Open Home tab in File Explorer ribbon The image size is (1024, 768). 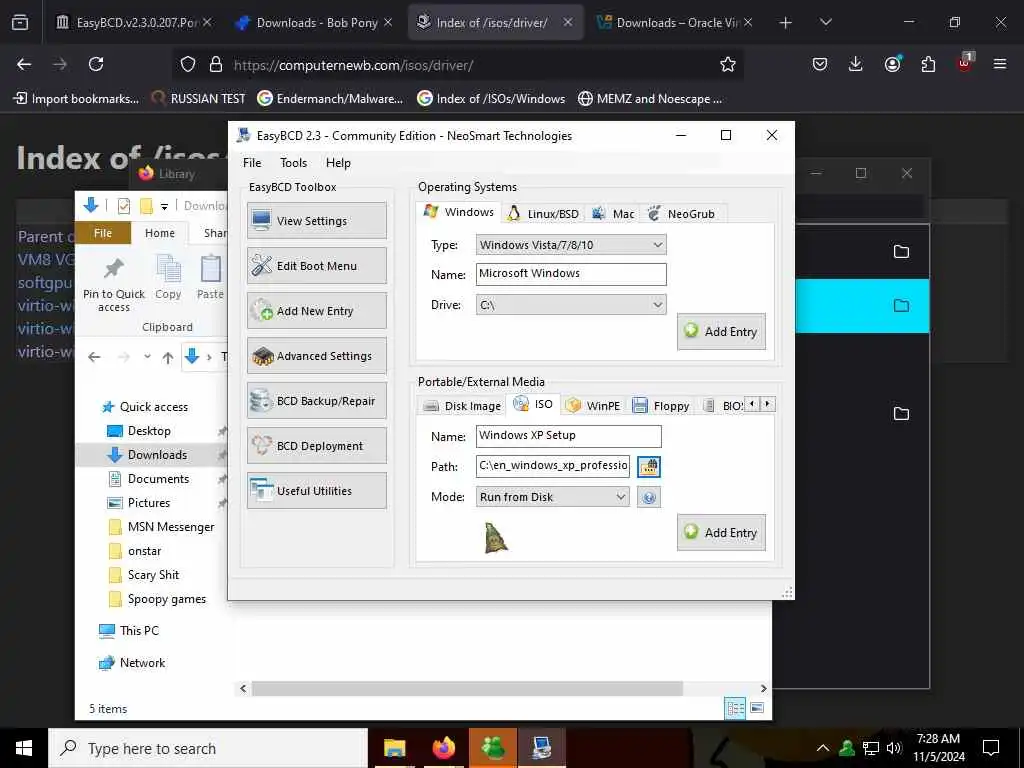pos(160,233)
